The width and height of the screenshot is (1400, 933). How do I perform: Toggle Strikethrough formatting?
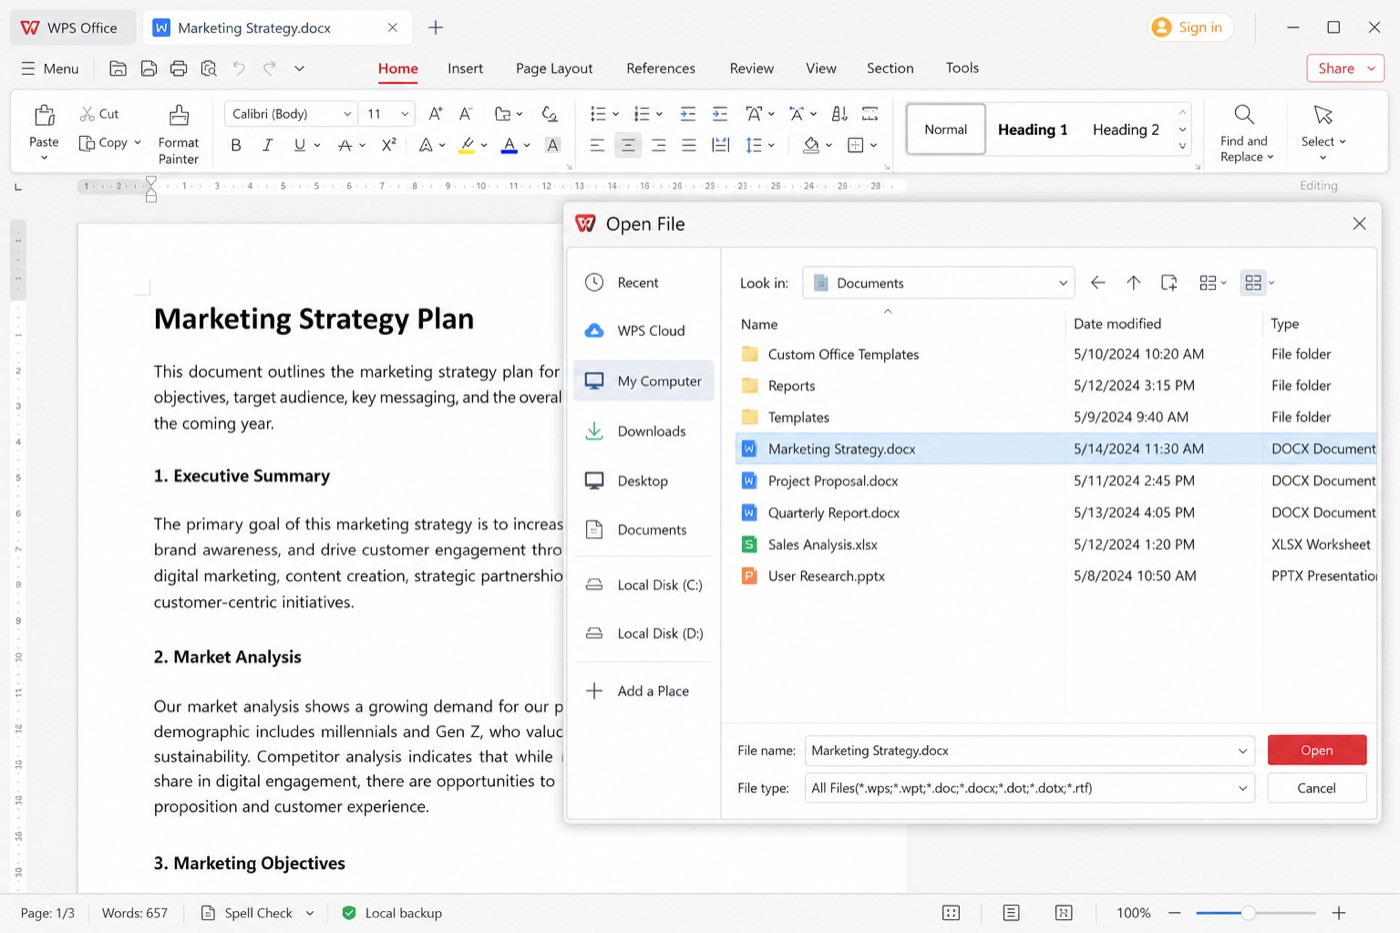[x=345, y=145]
